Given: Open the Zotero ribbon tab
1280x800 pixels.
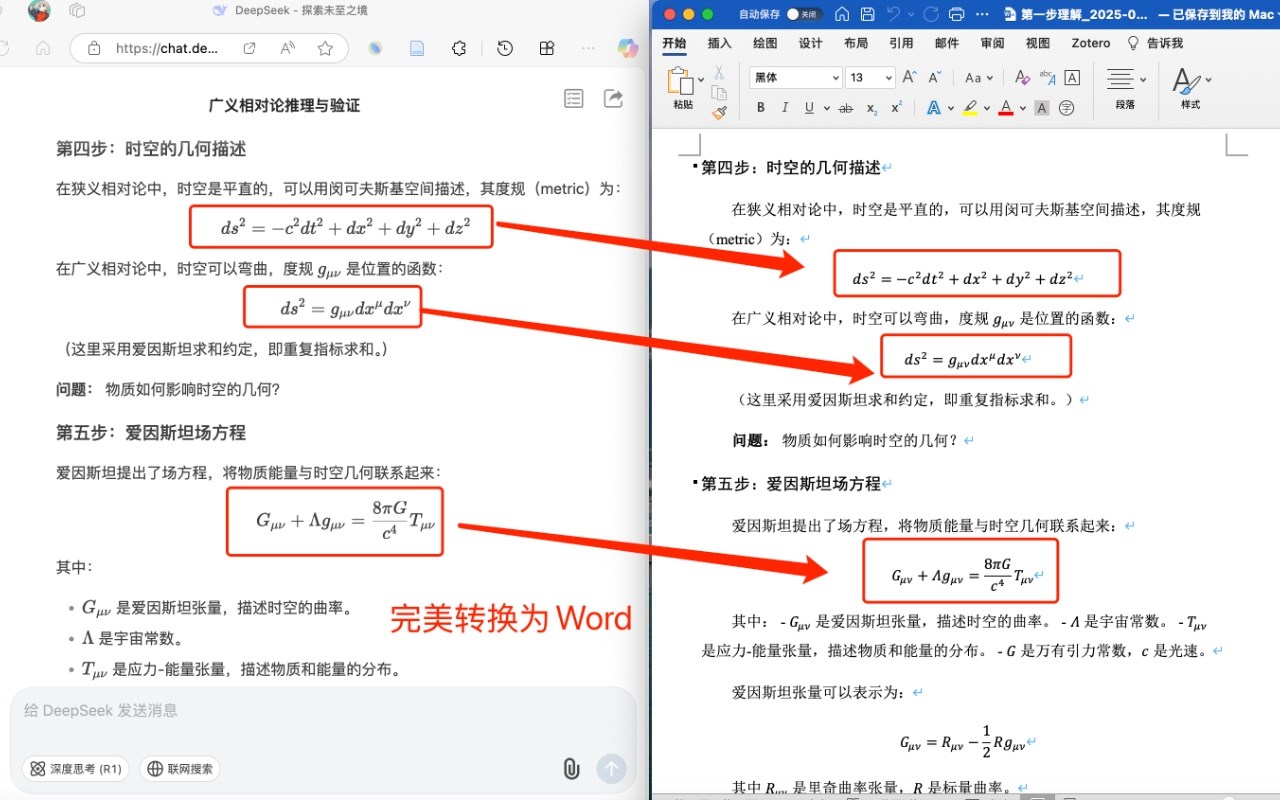Looking at the screenshot, I should tap(1090, 43).
